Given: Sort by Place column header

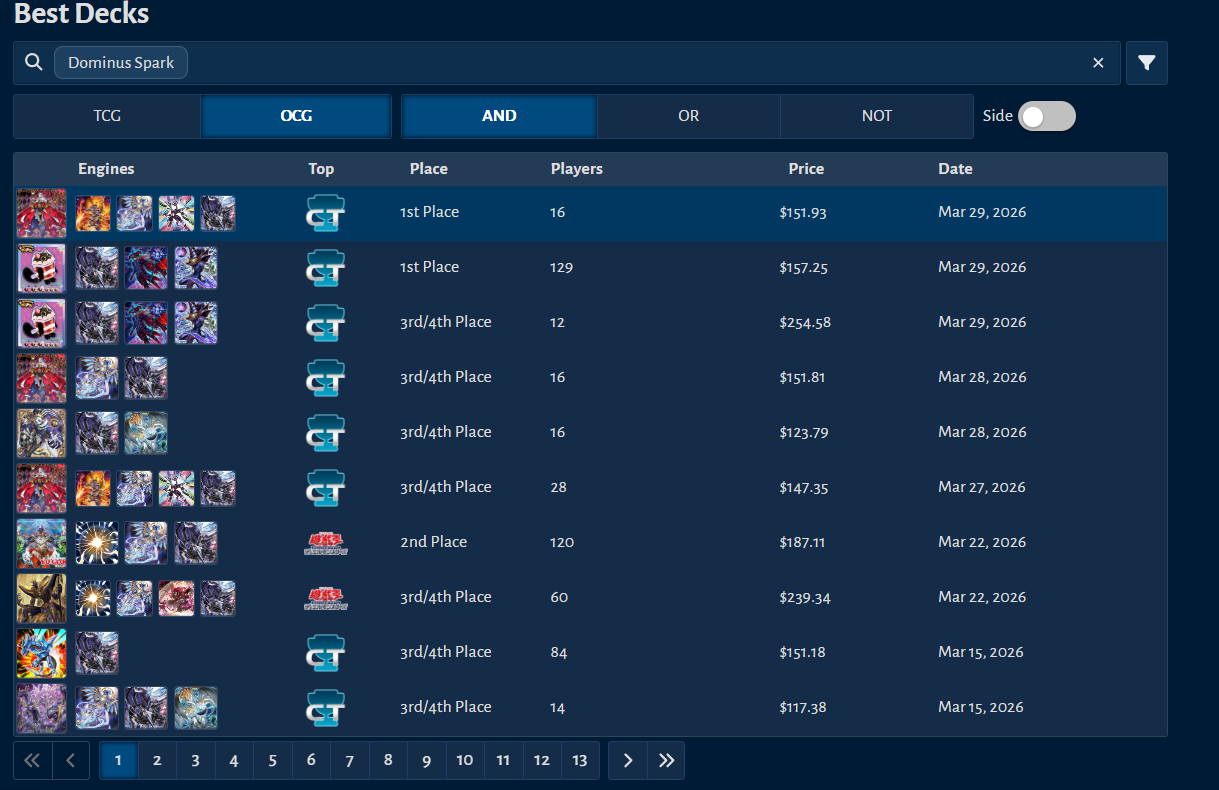Looking at the screenshot, I should (428, 169).
